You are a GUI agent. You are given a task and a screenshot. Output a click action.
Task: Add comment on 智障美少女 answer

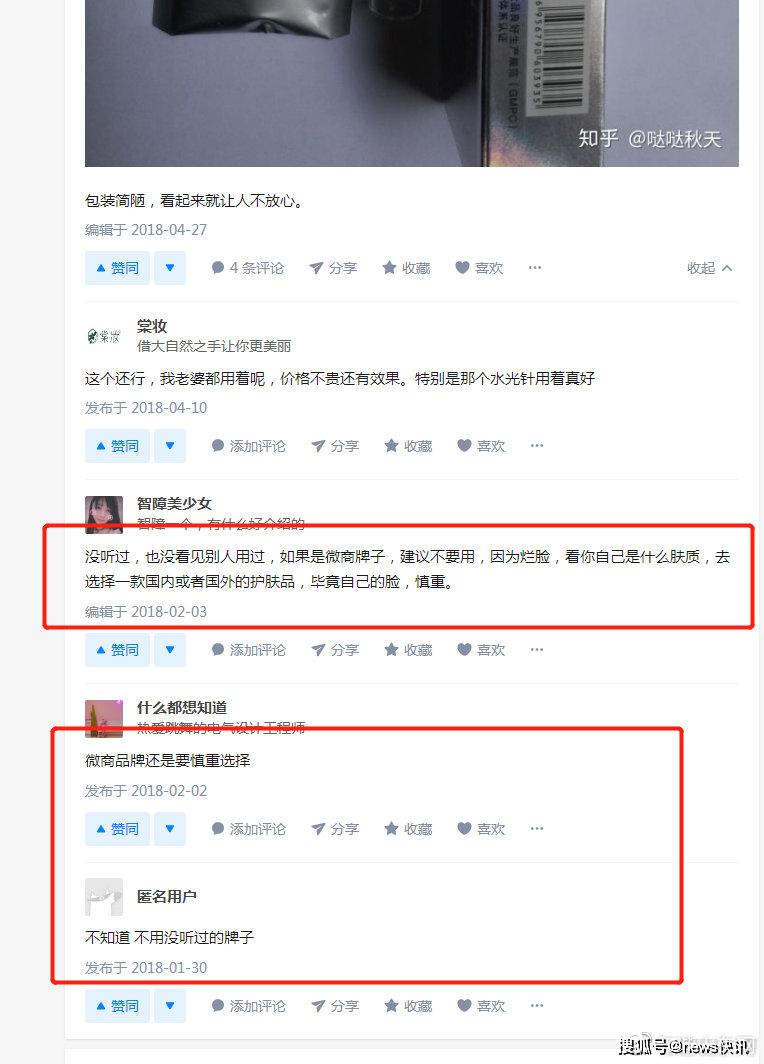(x=248, y=650)
